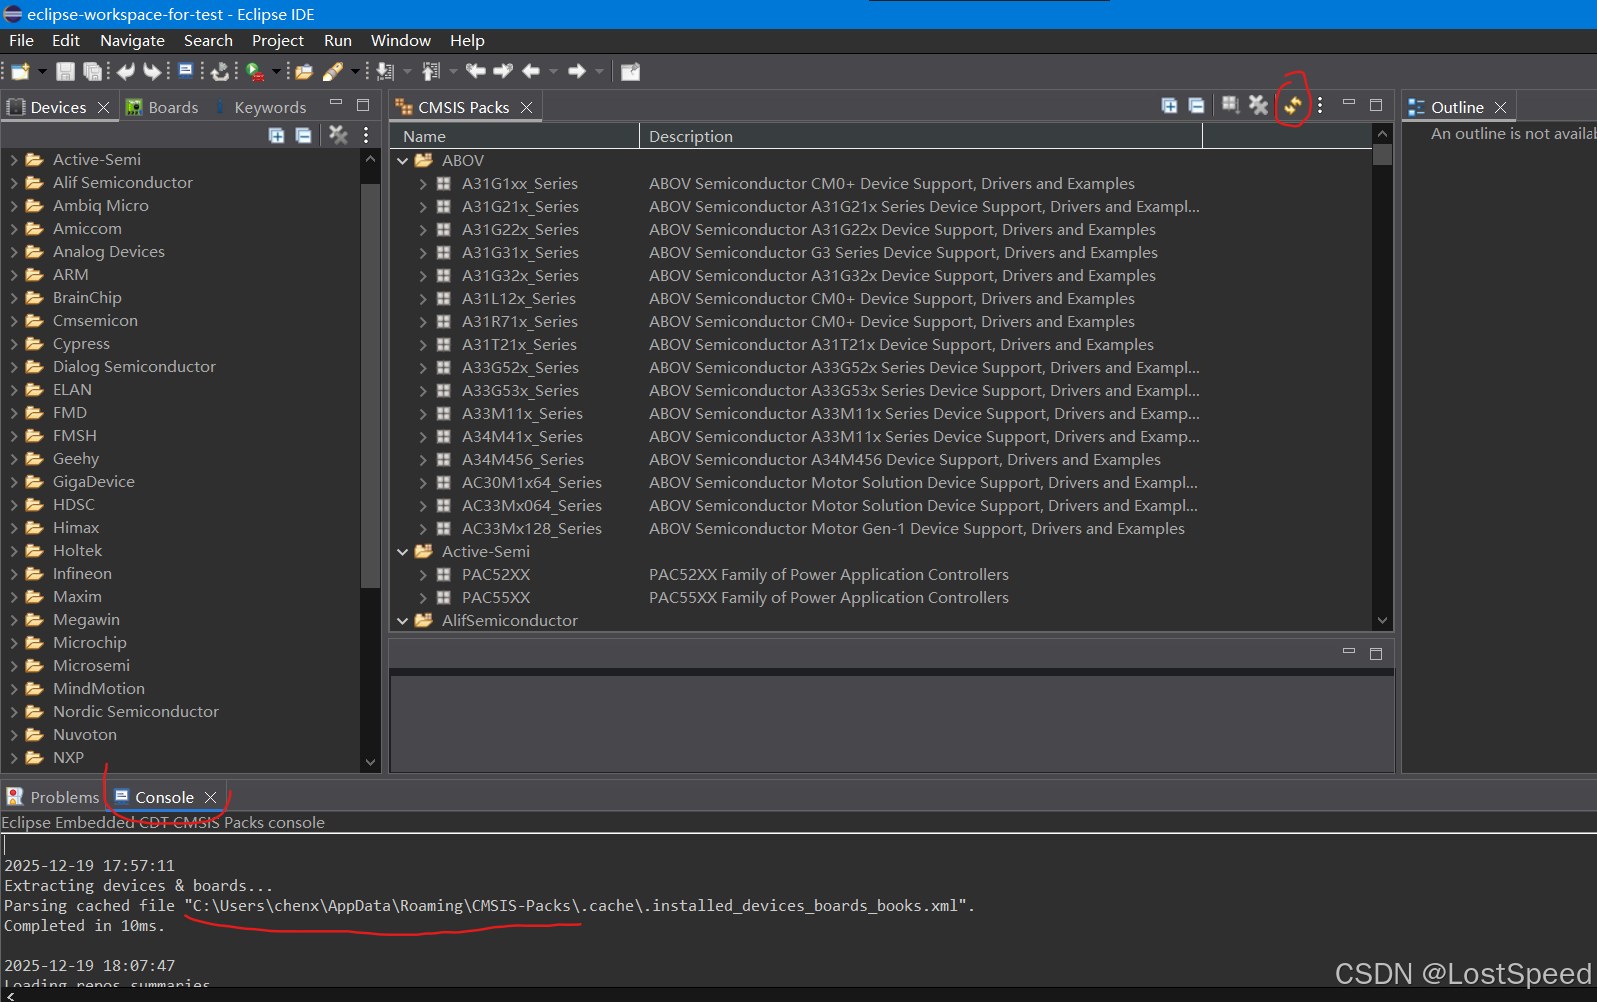Image resolution: width=1597 pixels, height=1002 pixels.
Task: Click the Forward navigation arrow
Action: 577,71
